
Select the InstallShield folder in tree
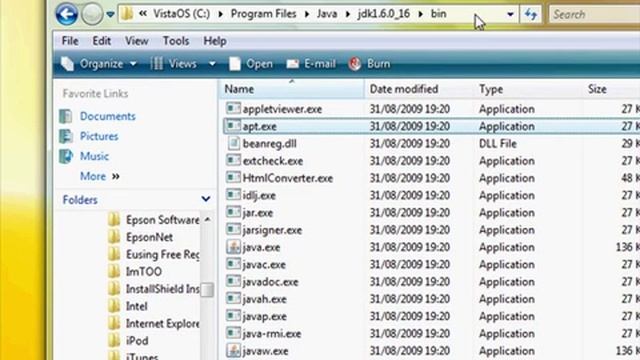pos(162,289)
